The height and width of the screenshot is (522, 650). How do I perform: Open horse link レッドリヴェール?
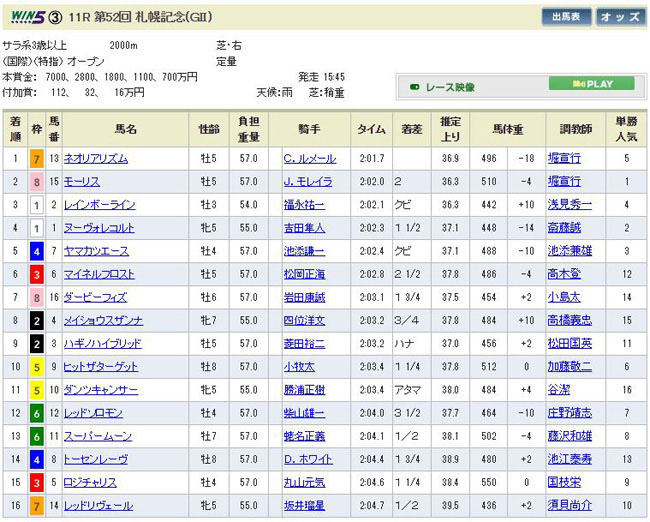point(98,506)
